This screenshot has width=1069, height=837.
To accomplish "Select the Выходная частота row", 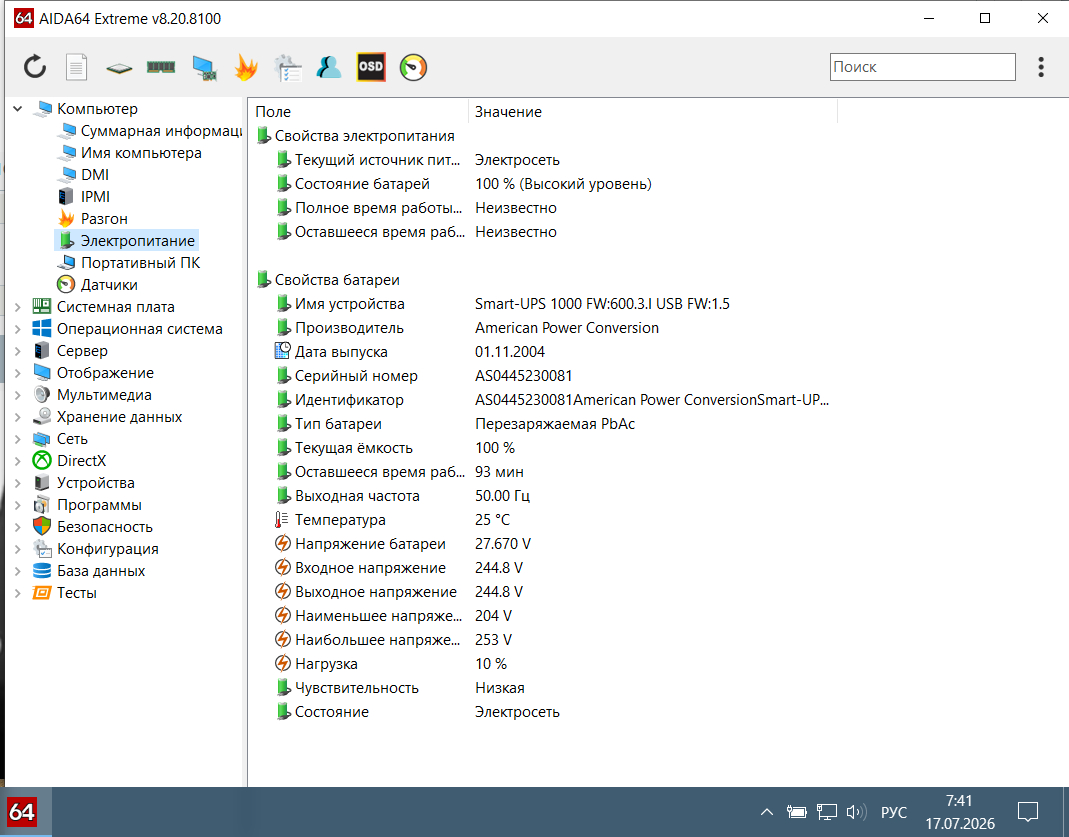I will click(x=402, y=496).
